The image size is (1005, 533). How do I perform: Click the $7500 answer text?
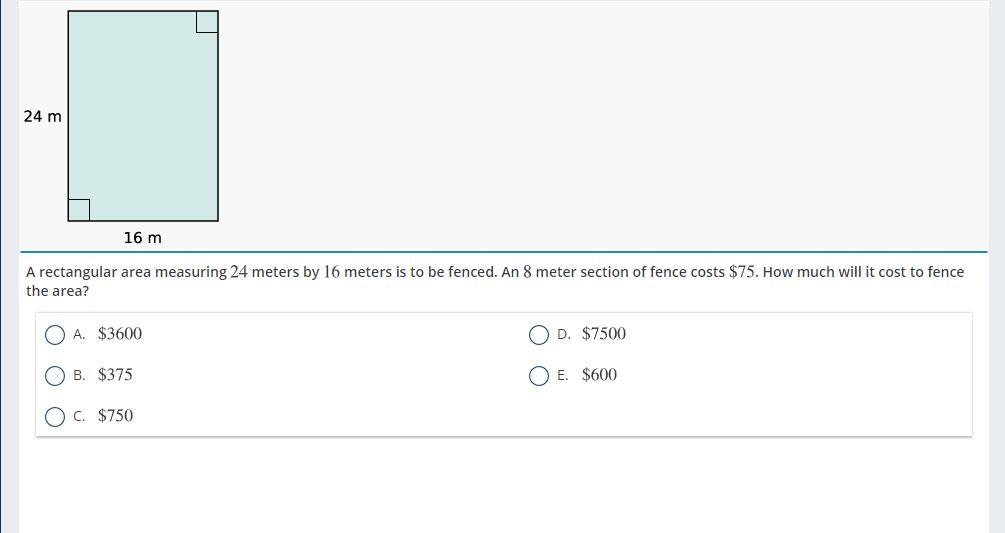point(604,334)
